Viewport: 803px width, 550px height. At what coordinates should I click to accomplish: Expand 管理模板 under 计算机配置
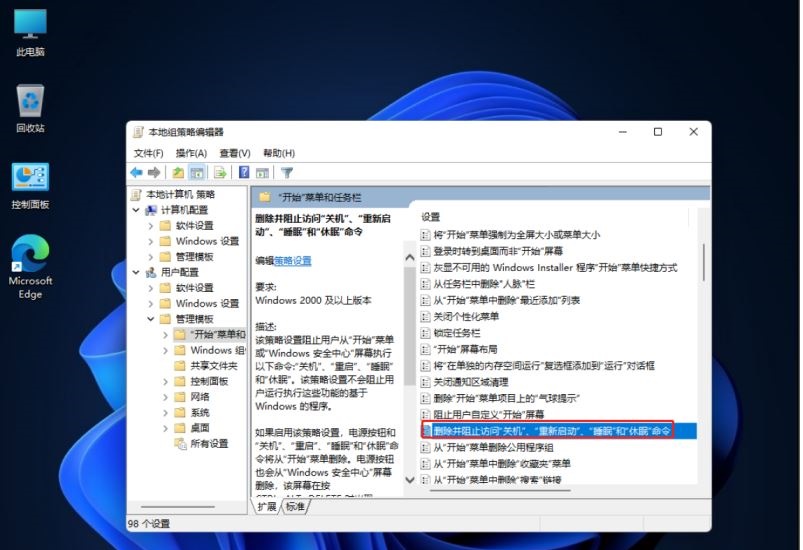click(151, 257)
